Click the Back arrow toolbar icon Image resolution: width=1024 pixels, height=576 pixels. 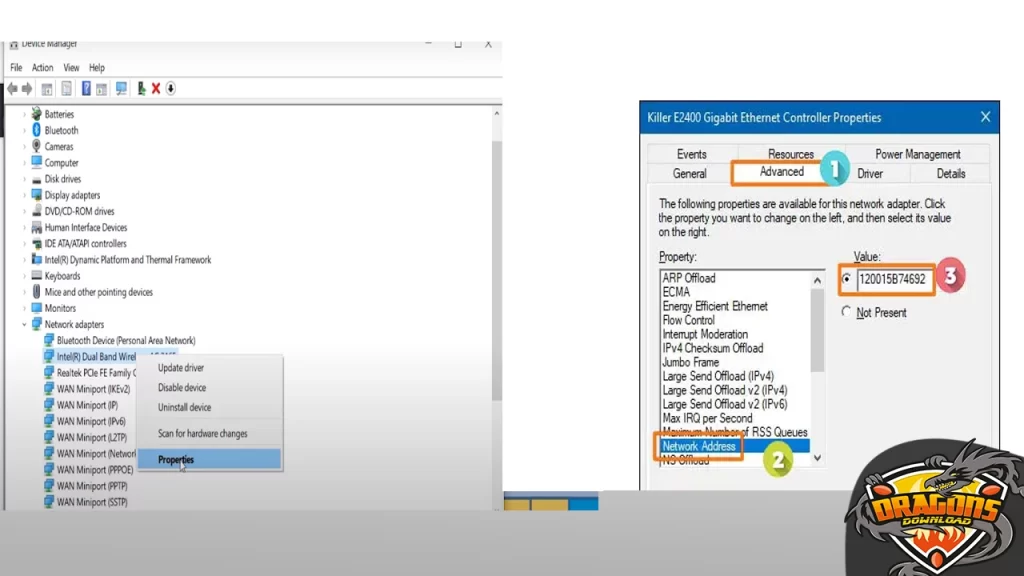(x=13, y=89)
